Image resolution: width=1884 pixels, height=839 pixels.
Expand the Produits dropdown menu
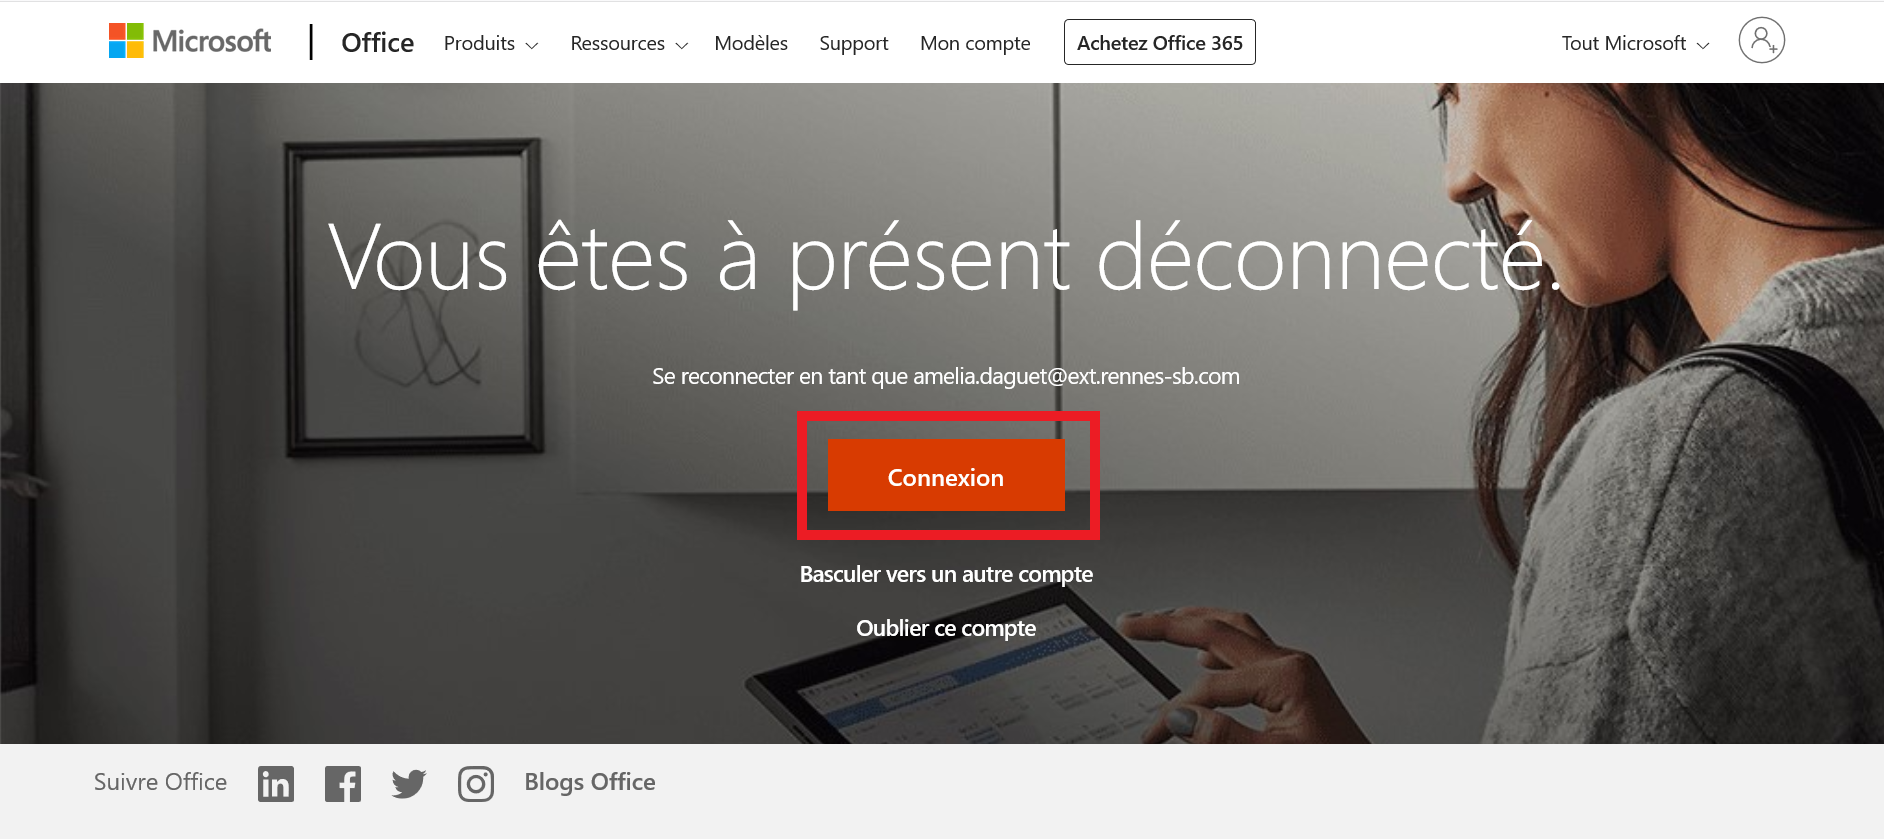(491, 43)
